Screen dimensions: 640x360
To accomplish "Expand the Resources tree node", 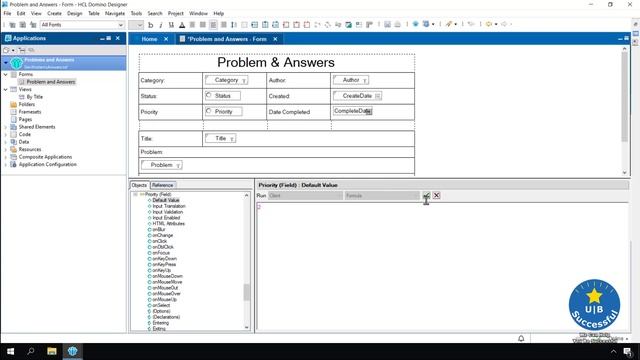I will [x=6, y=149].
